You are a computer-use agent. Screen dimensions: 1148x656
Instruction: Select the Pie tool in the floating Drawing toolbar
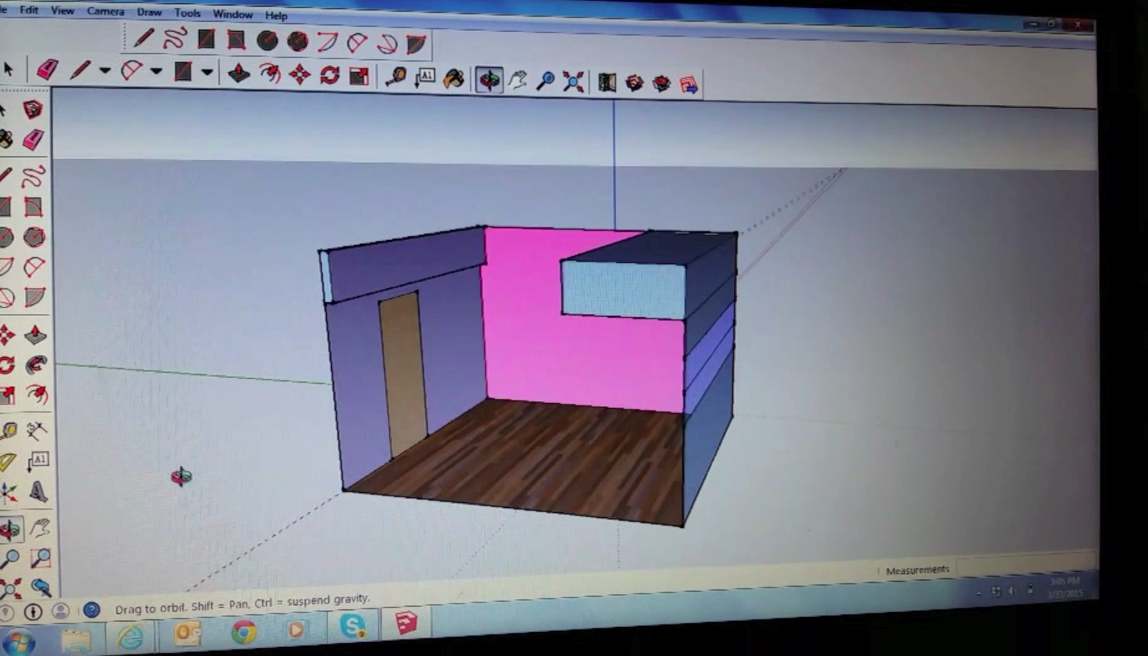coord(417,44)
